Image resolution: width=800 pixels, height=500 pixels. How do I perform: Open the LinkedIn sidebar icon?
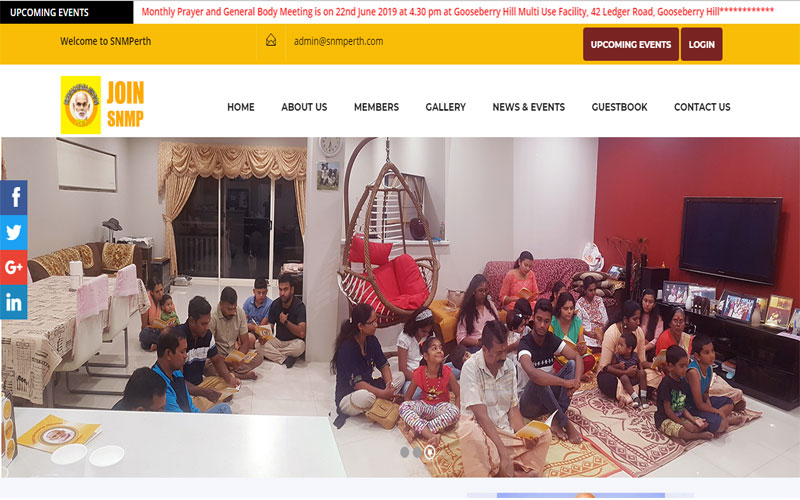(14, 302)
